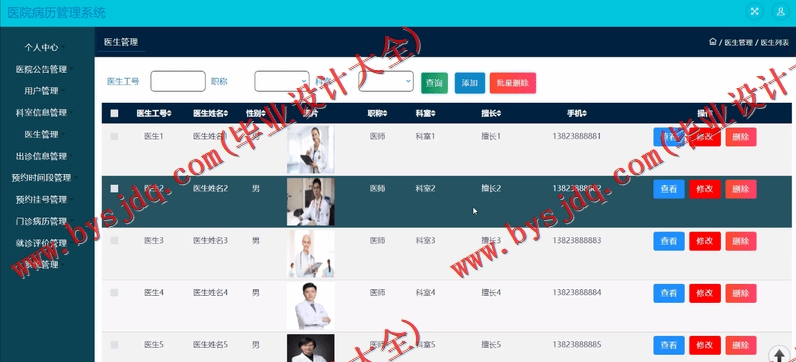The image size is (796, 362).
Task: Open the 科室 filter dropdown
Action: [386, 81]
